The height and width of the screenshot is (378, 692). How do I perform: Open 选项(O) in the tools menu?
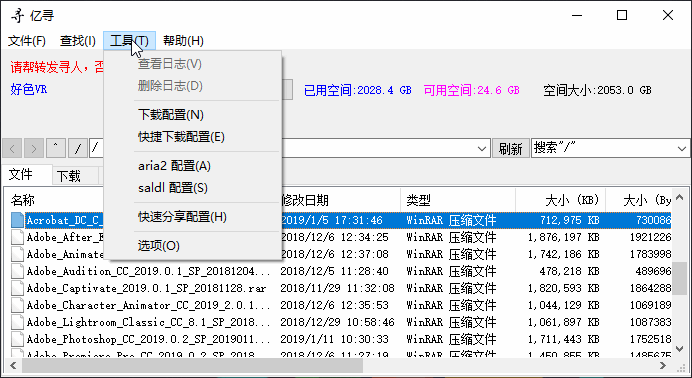pos(158,246)
